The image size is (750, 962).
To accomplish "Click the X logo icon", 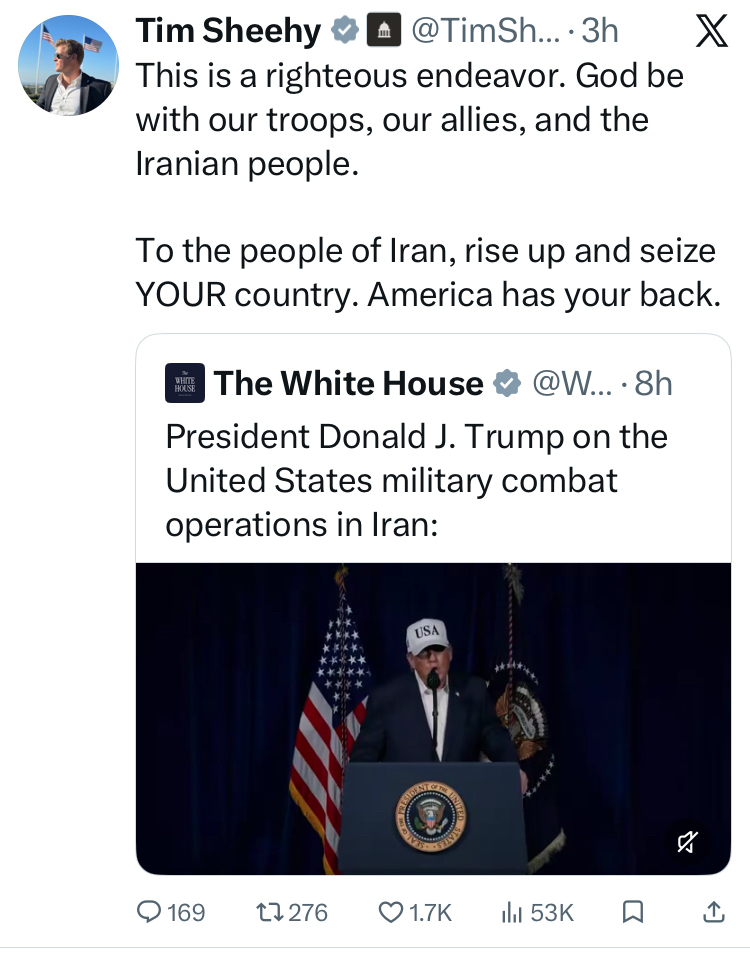I will 711,33.
